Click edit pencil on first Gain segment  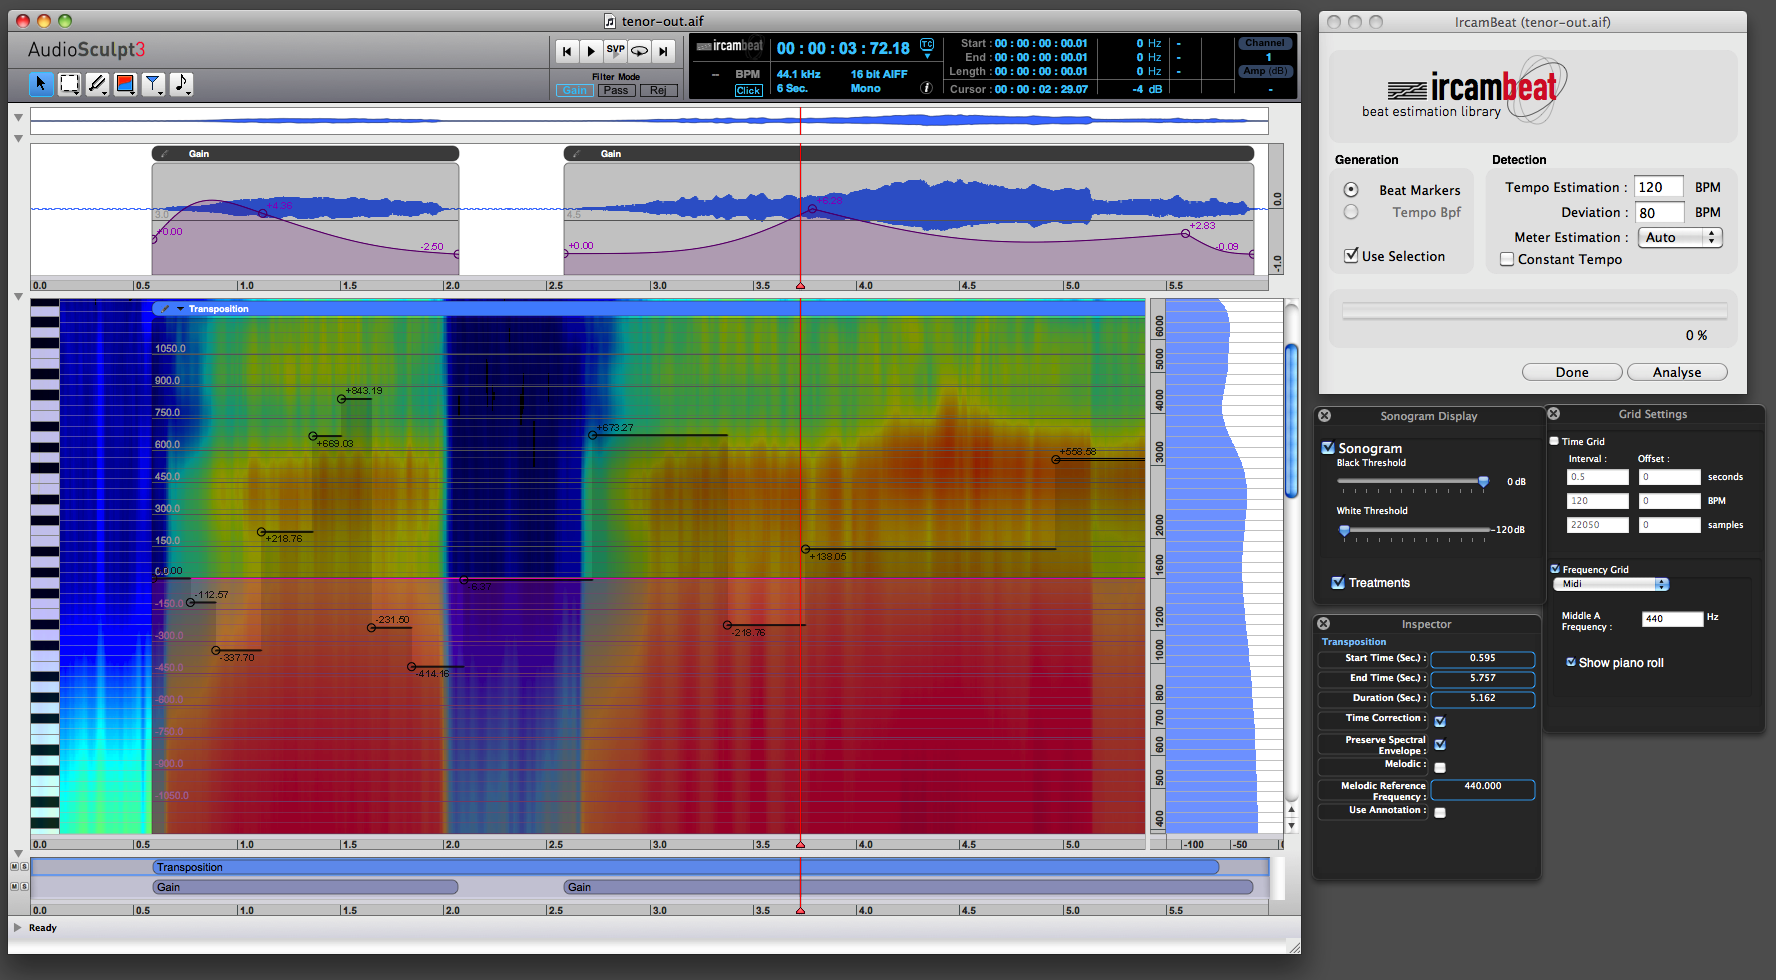pos(165,154)
